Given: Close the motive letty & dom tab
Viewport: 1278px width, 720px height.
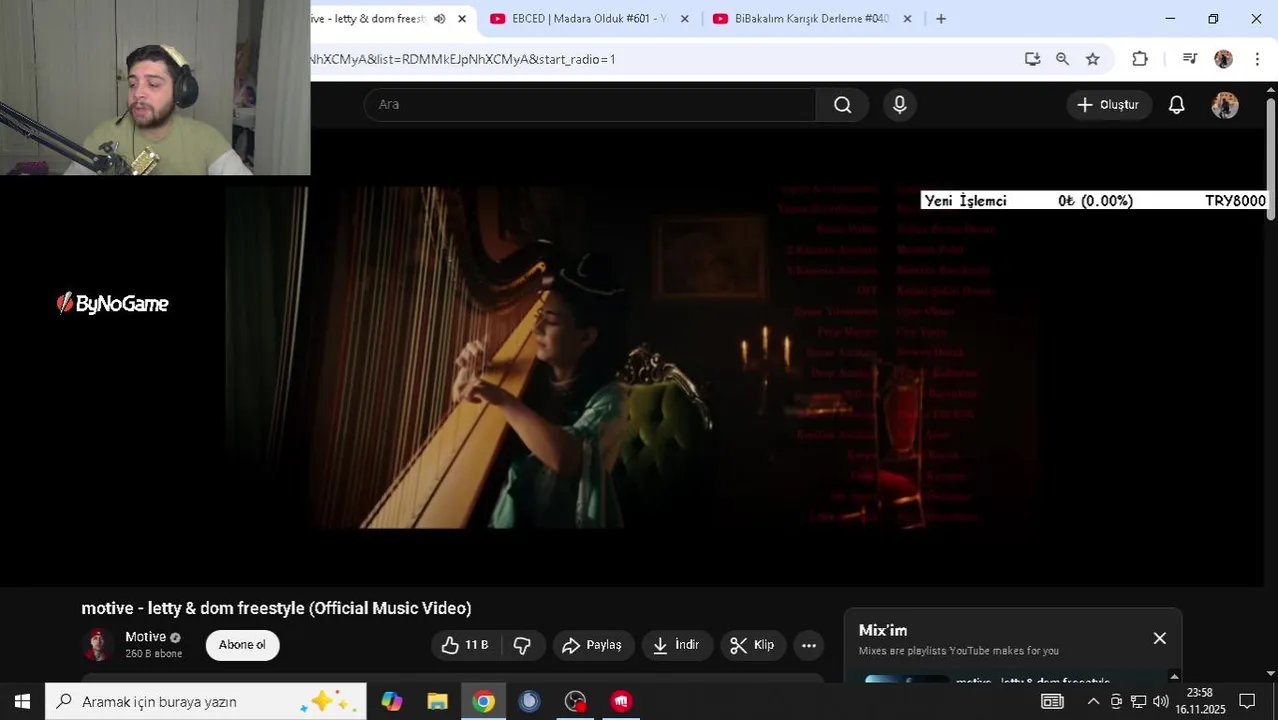Looking at the screenshot, I should pyautogui.click(x=462, y=19).
